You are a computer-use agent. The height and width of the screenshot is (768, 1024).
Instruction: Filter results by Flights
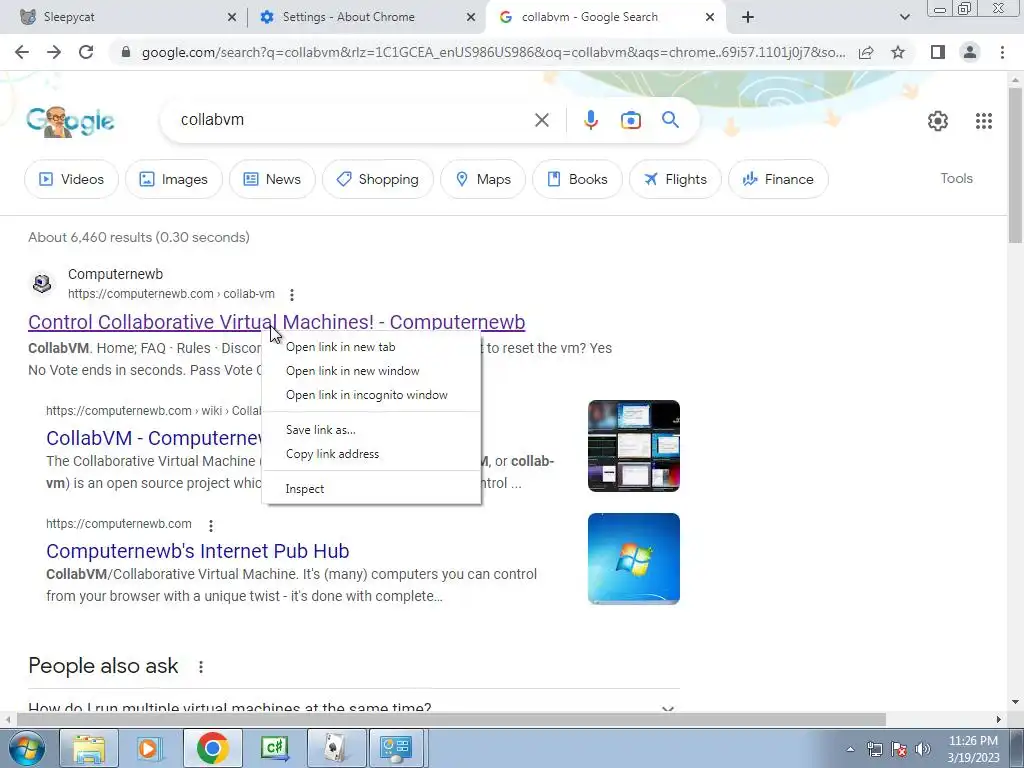click(675, 179)
